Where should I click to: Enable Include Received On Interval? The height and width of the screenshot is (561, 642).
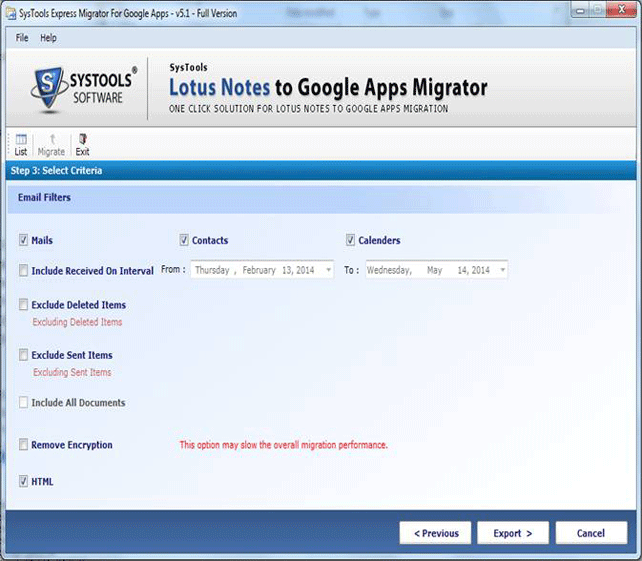click(x=23, y=270)
